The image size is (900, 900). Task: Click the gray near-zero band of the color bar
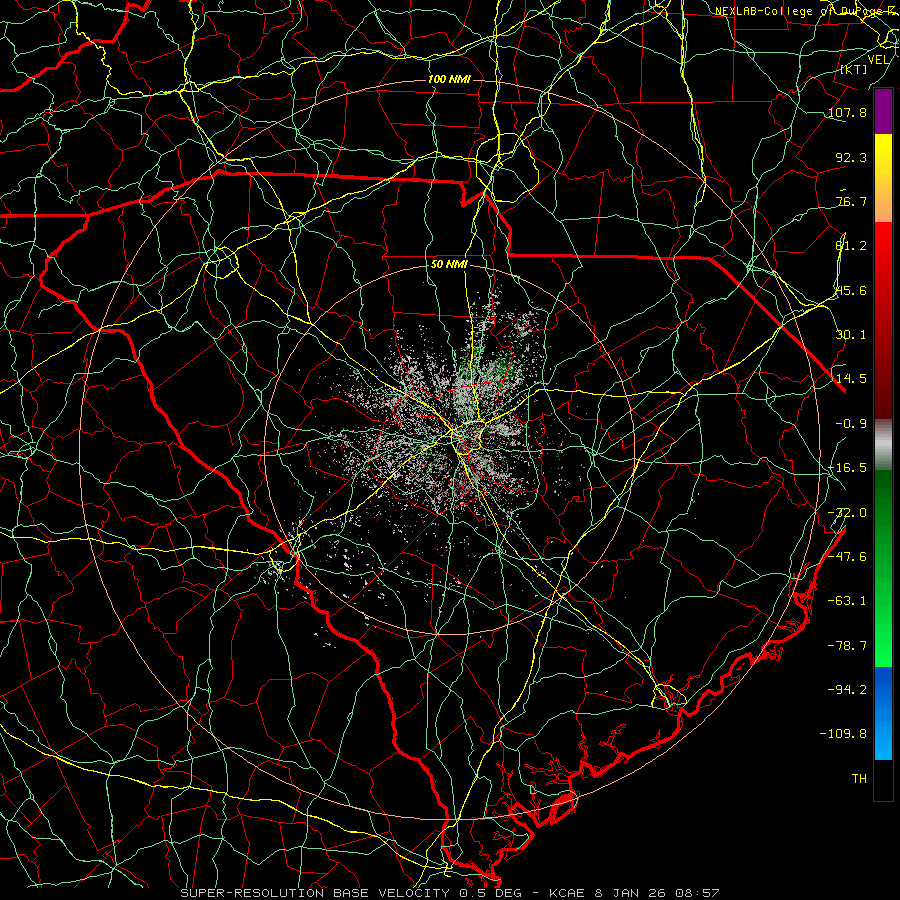point(883,444)
